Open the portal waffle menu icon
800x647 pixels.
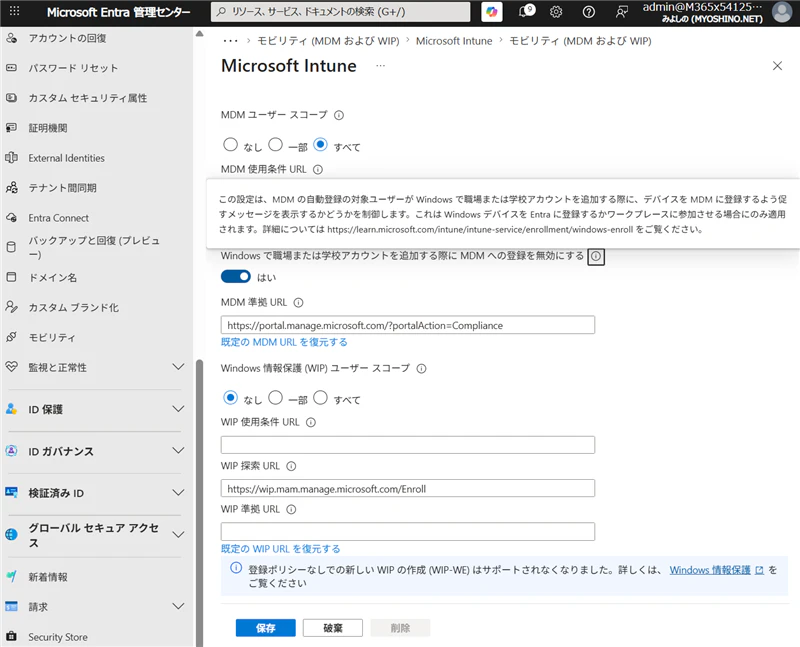tap(14, 11)
